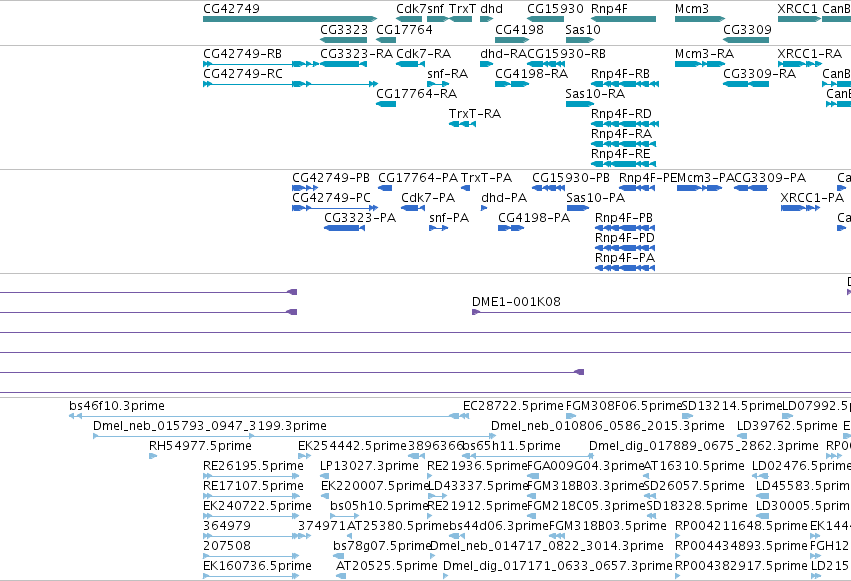Select the Sas10 gene label
This screenshot has width=851, height=581.
click(582, 29)
